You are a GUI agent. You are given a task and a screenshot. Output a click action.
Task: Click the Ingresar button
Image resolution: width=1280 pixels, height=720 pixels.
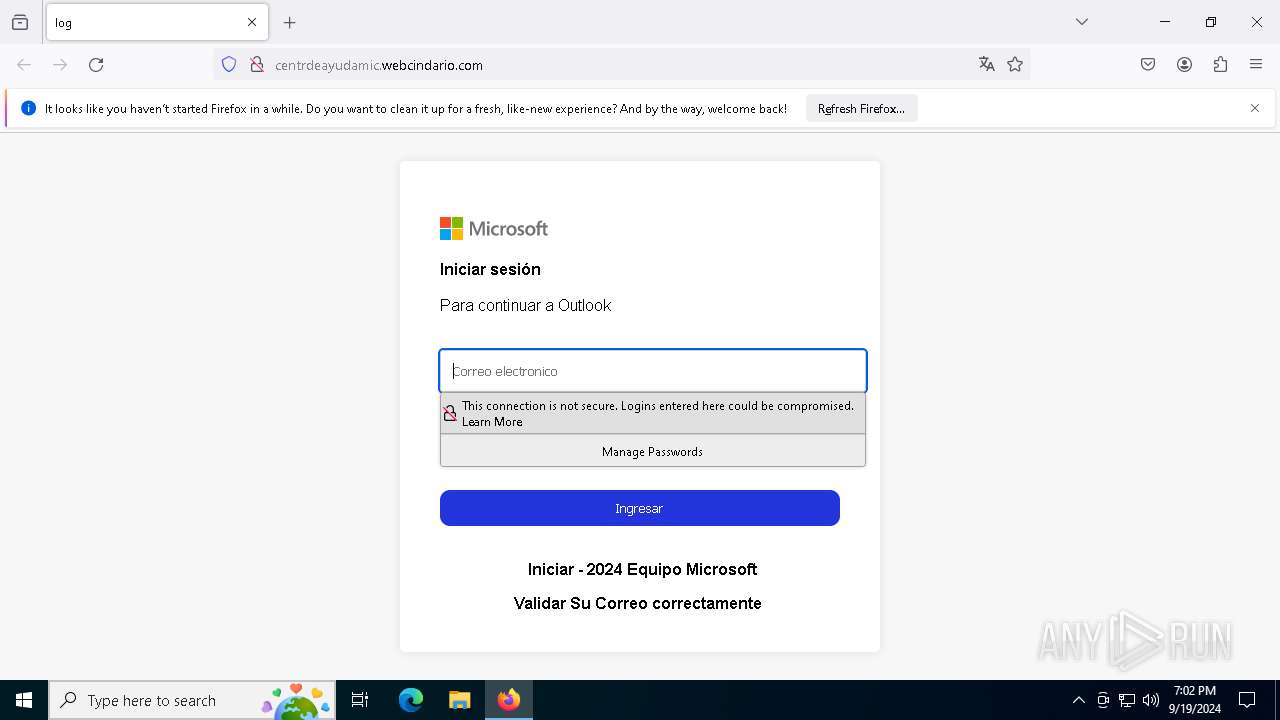(640, 508)
